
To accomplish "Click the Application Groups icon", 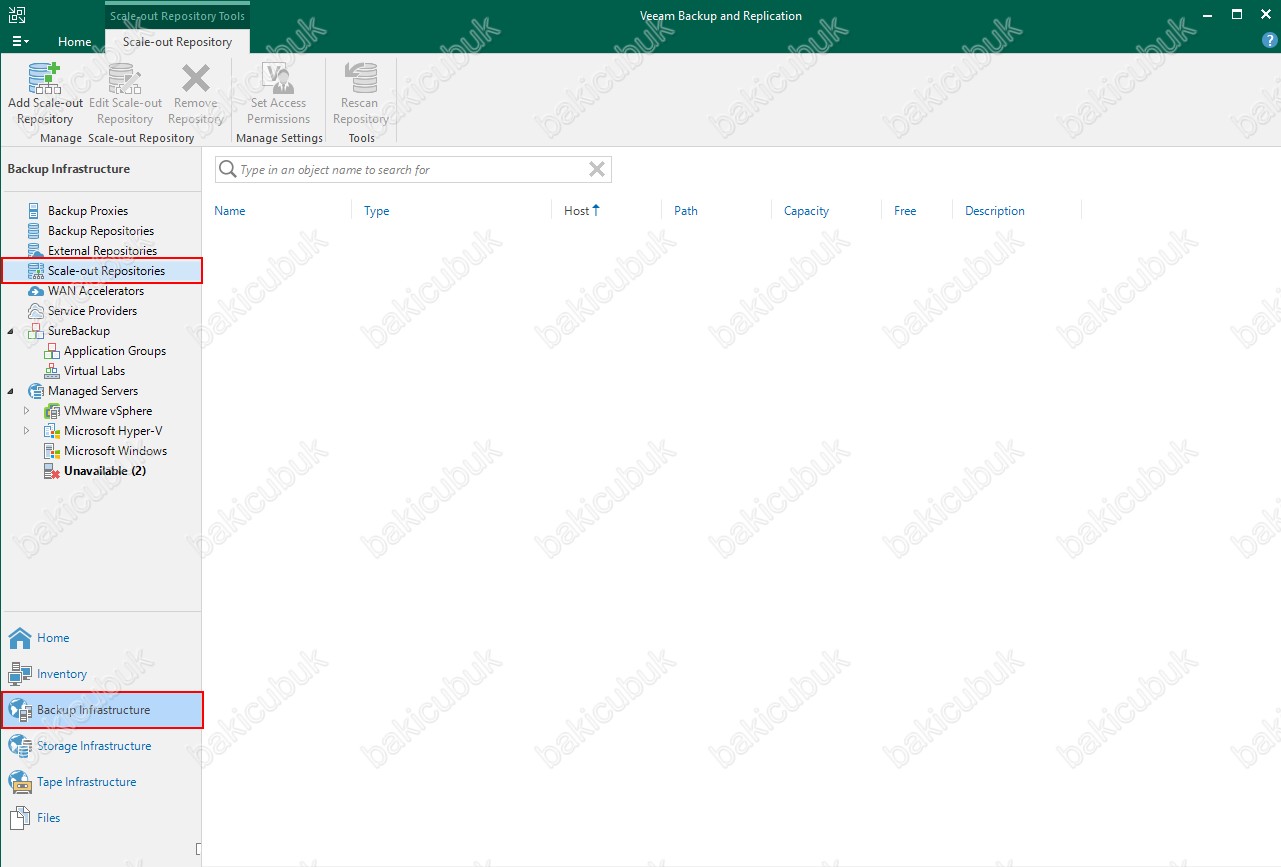I will (52, 351).
